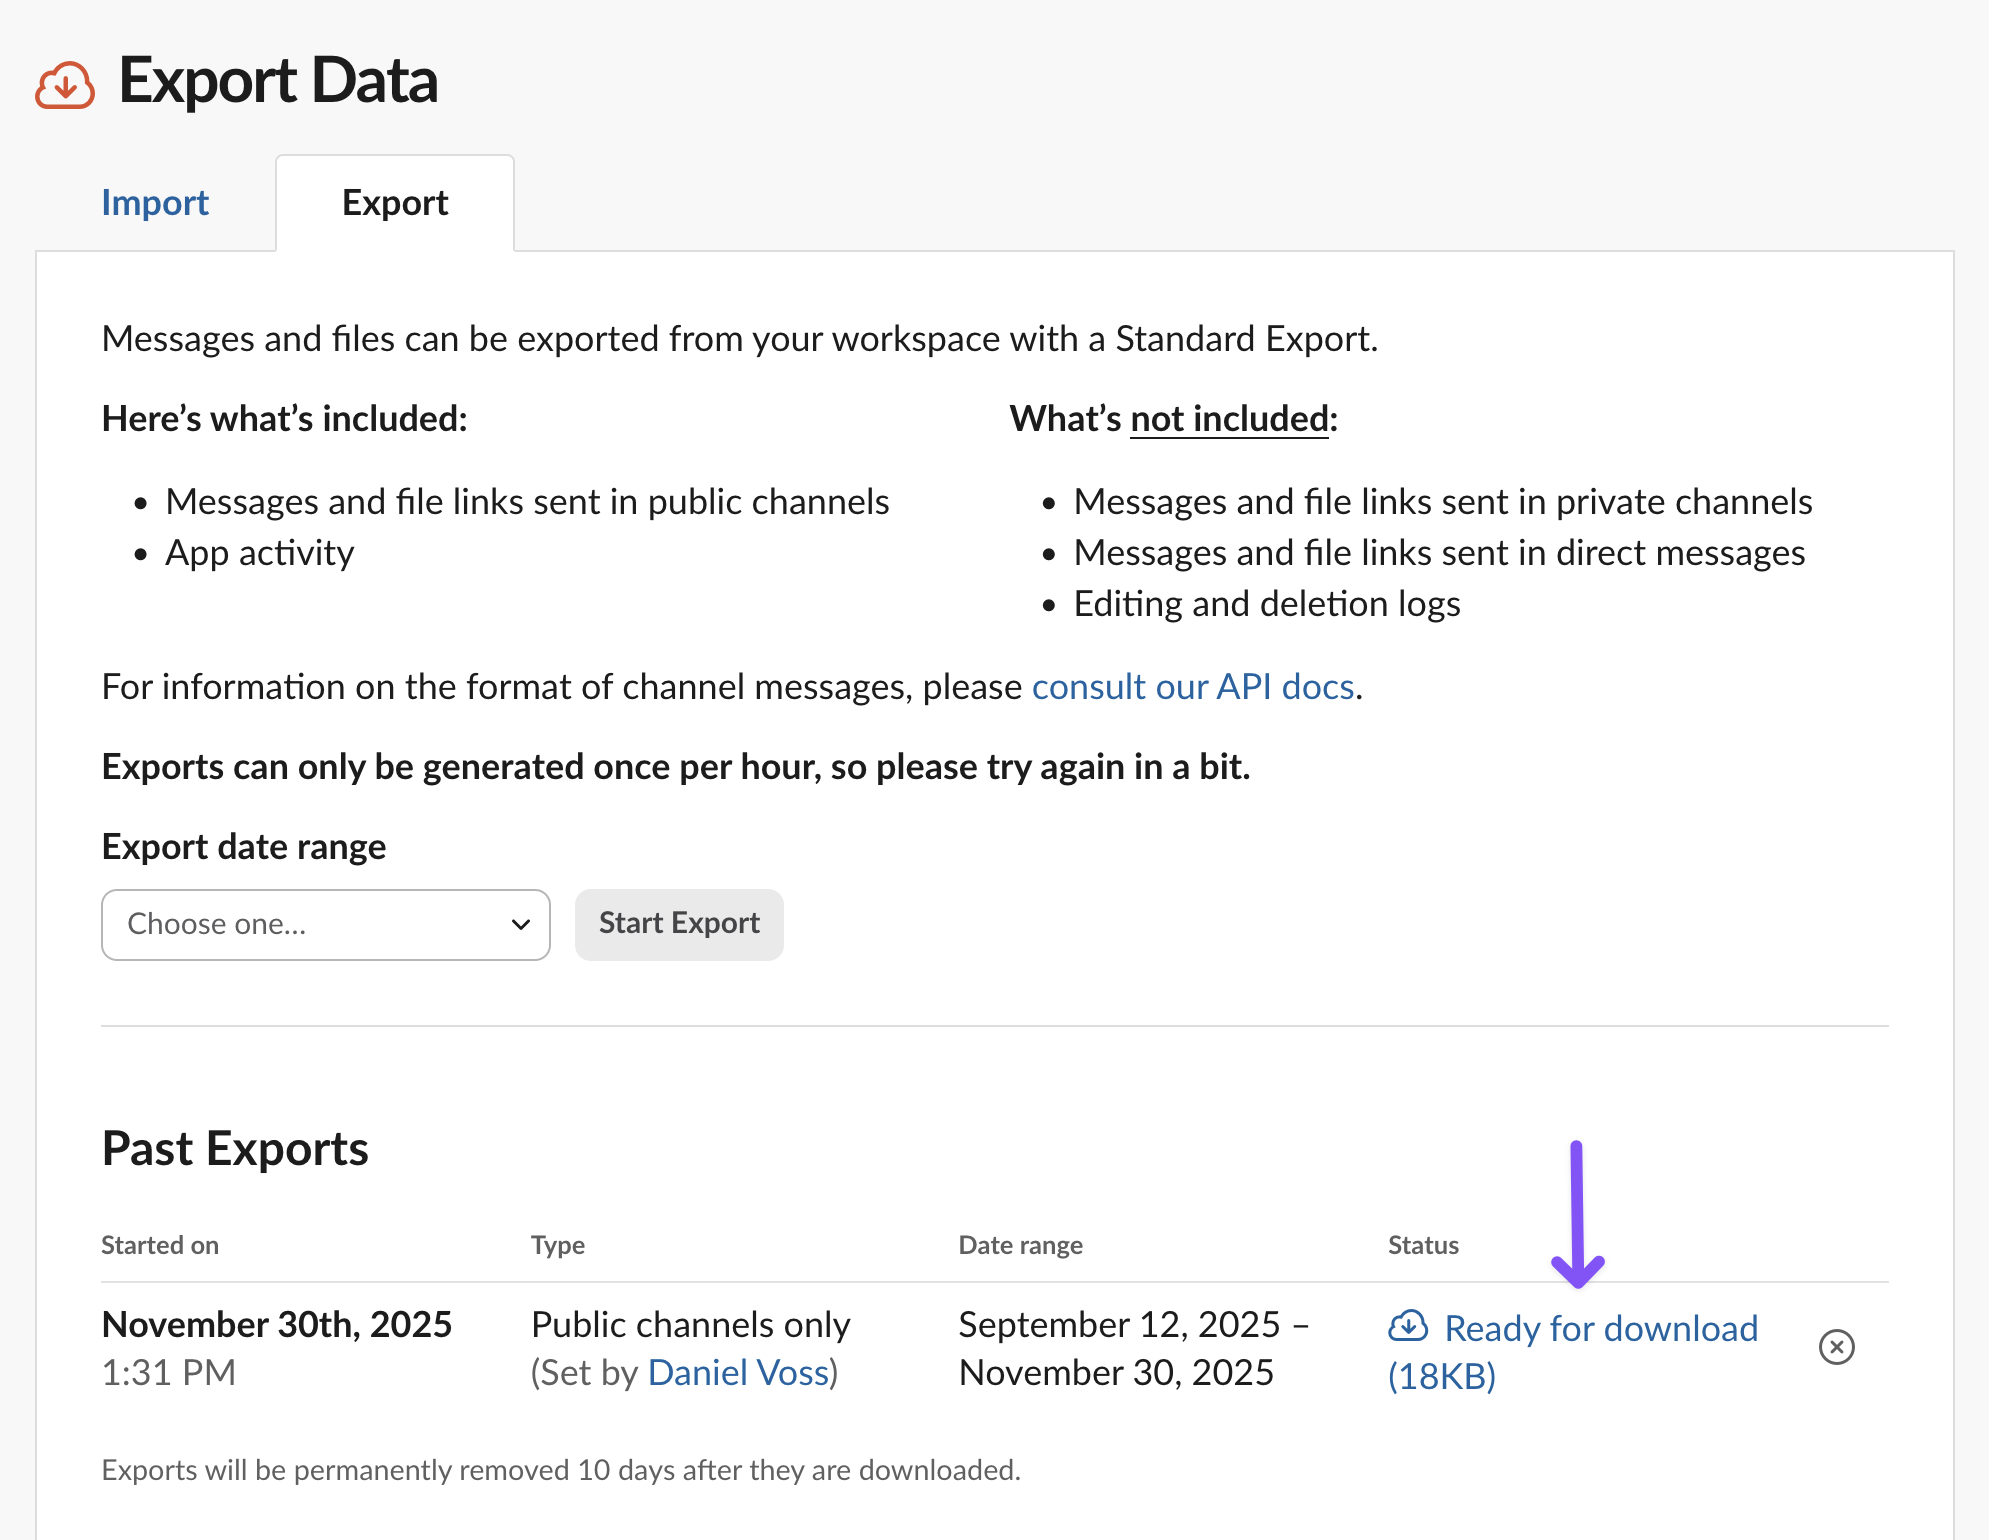
Task: Click the Past Exports section heading
Action: pyautogui.click(x=234, y=1148)
